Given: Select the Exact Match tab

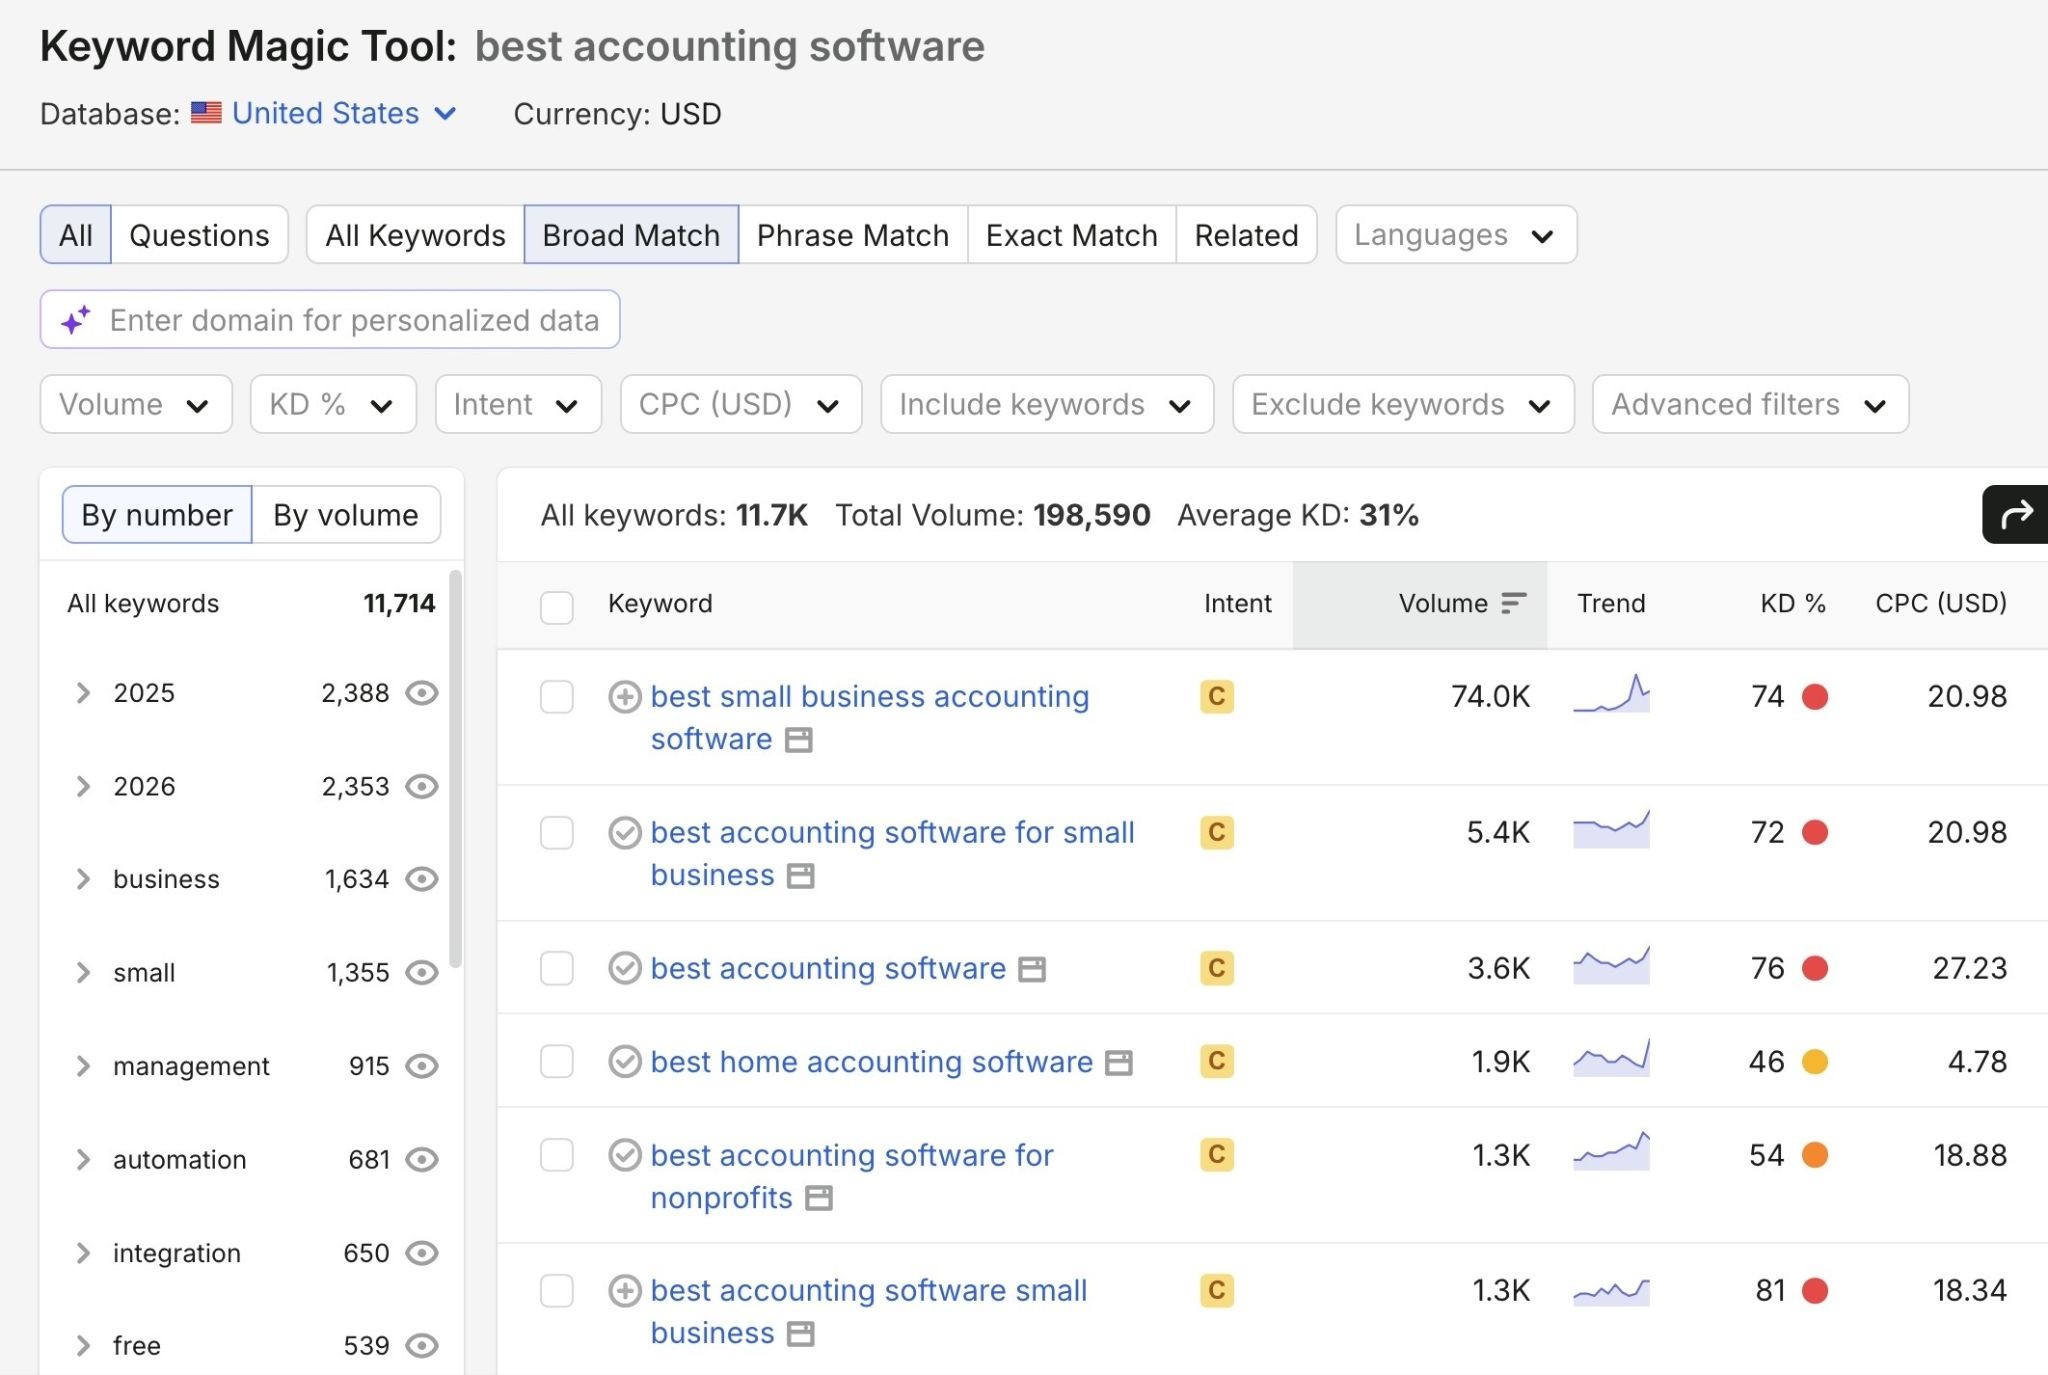Looking at the screenshot, I should point(1071,235).
